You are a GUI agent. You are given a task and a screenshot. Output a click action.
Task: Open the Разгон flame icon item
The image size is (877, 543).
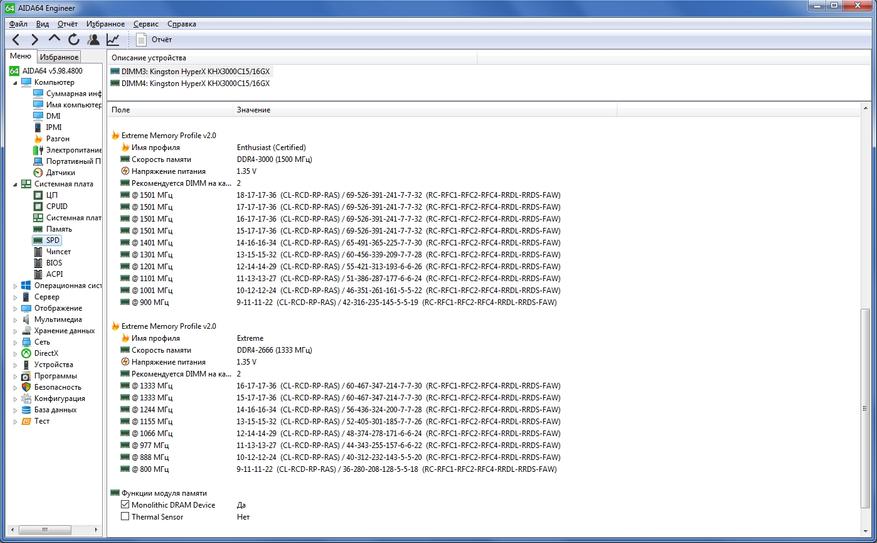pos(38,139)
